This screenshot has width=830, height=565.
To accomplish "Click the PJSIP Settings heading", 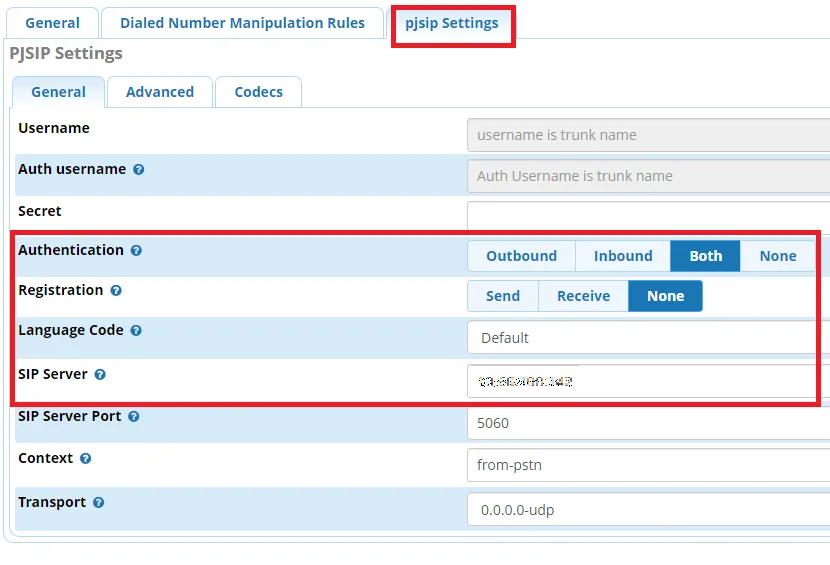I will pos(66,53).
